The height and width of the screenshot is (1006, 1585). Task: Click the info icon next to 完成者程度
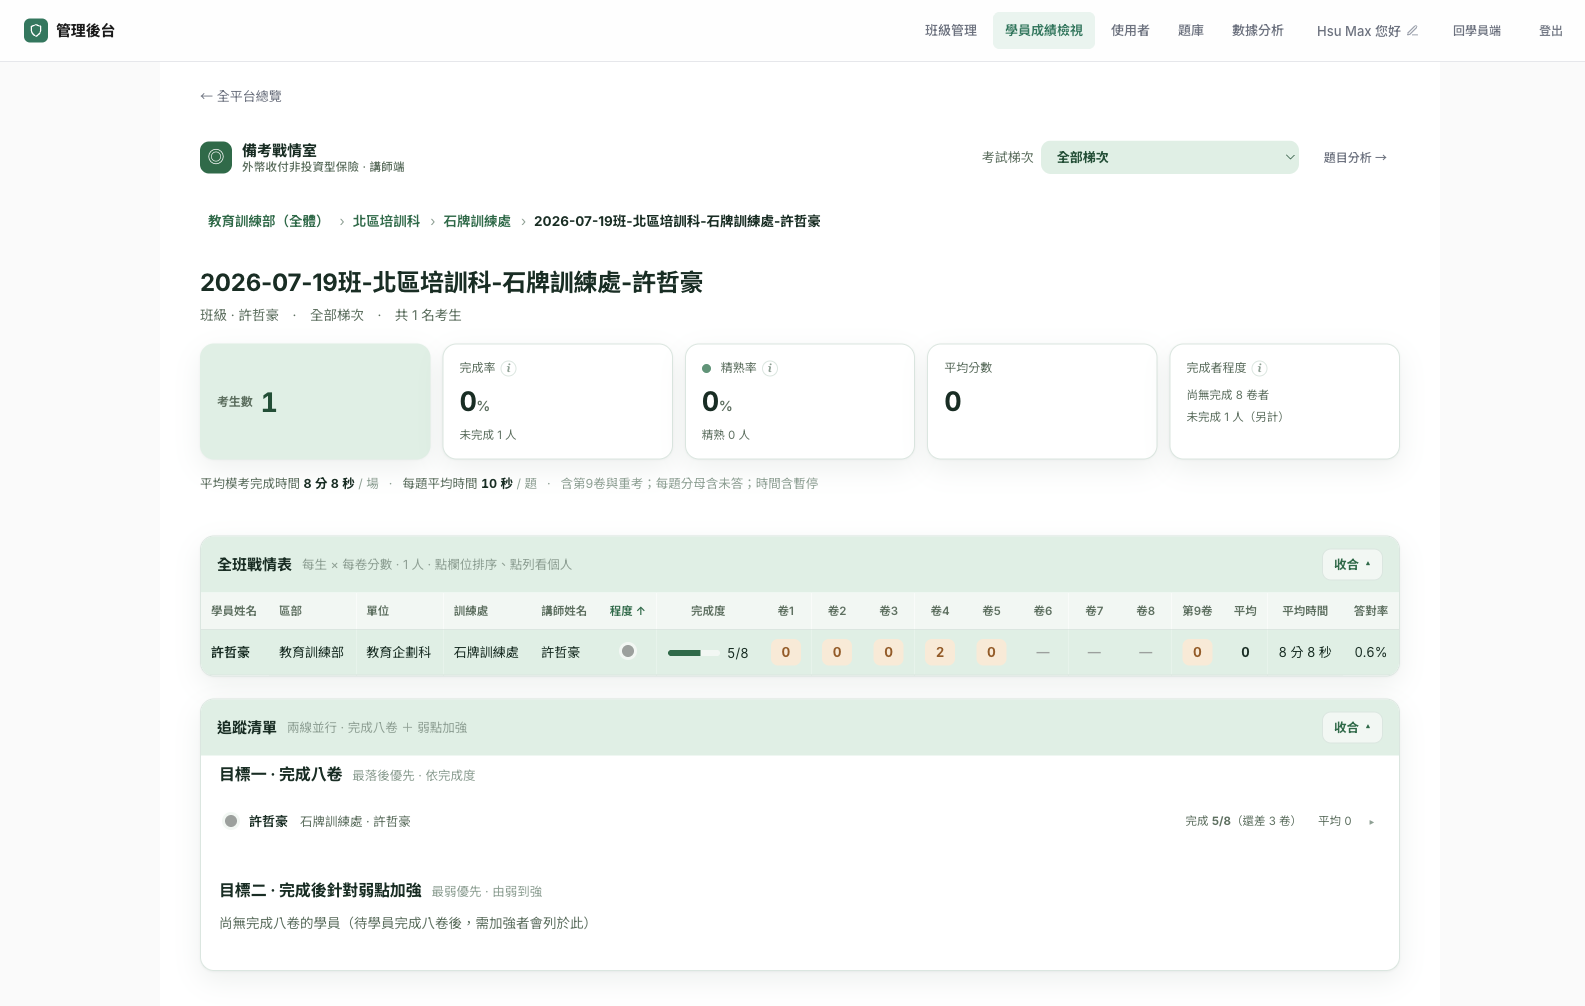(1260, 368)
